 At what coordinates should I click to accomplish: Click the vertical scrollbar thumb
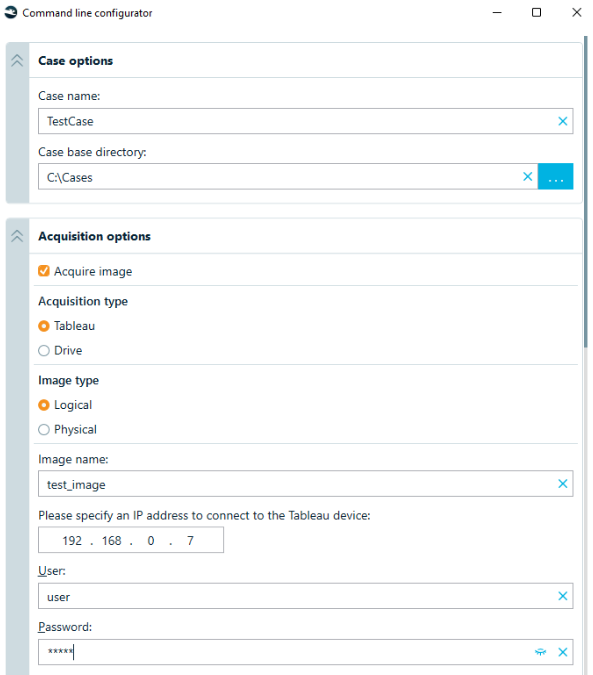pyautogui.click(x=585, y=192)
